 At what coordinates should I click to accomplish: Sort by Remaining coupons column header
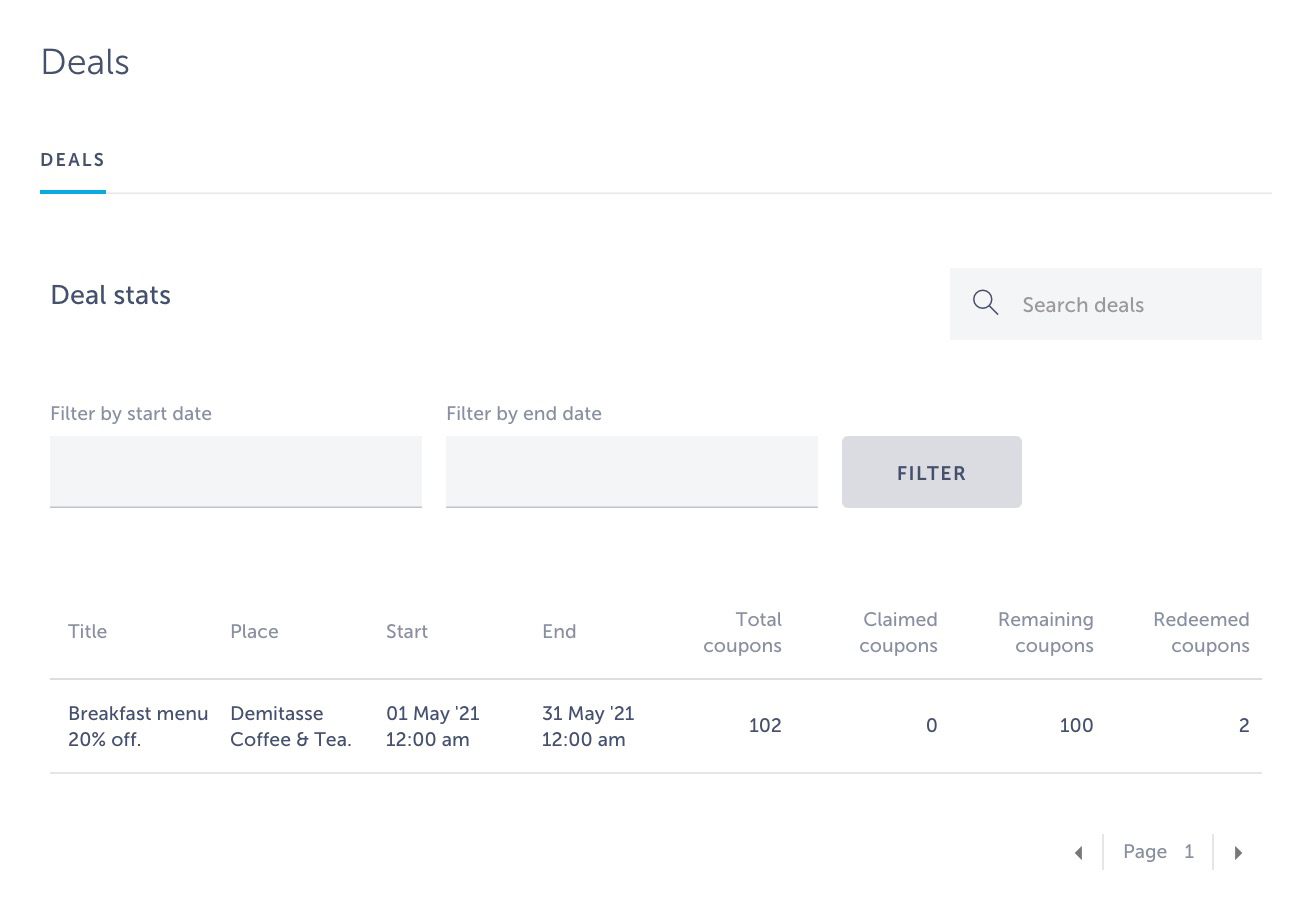(1045, 632)
